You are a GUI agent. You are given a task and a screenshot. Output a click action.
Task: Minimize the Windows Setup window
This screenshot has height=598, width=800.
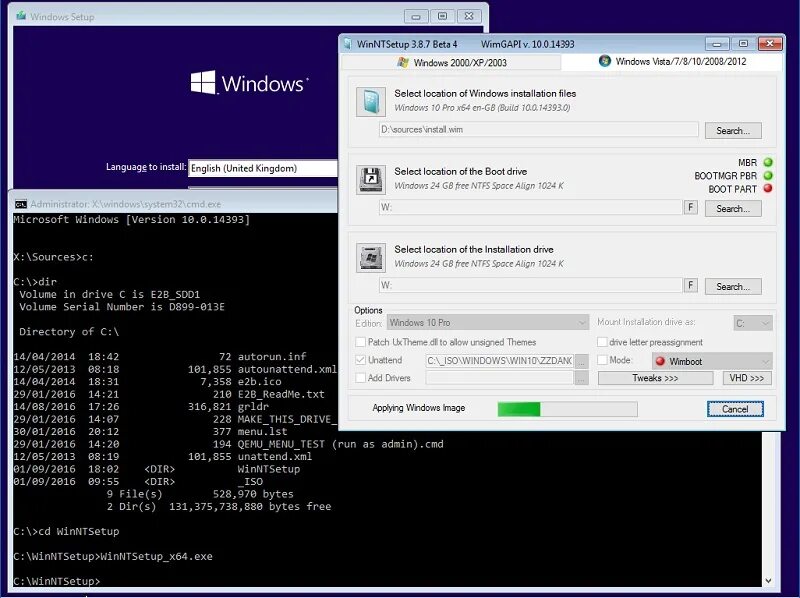pos(416,16)
